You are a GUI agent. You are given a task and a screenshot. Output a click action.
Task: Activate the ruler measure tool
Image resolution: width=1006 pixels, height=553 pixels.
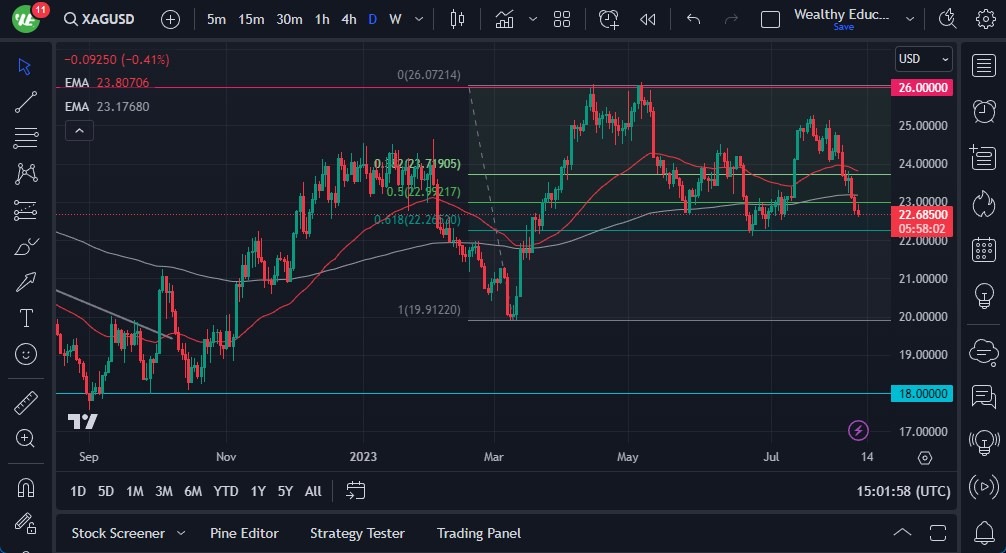(x=26, y=402)
